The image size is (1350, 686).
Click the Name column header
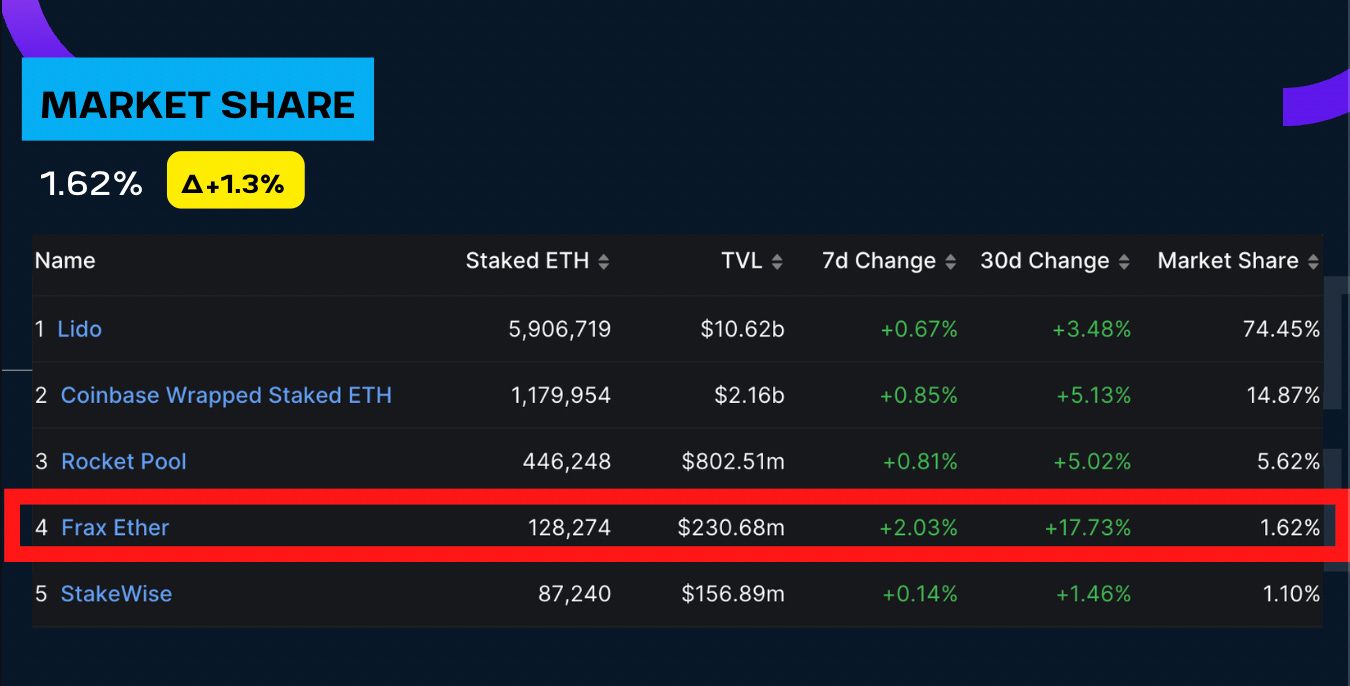tap(65, 261)
